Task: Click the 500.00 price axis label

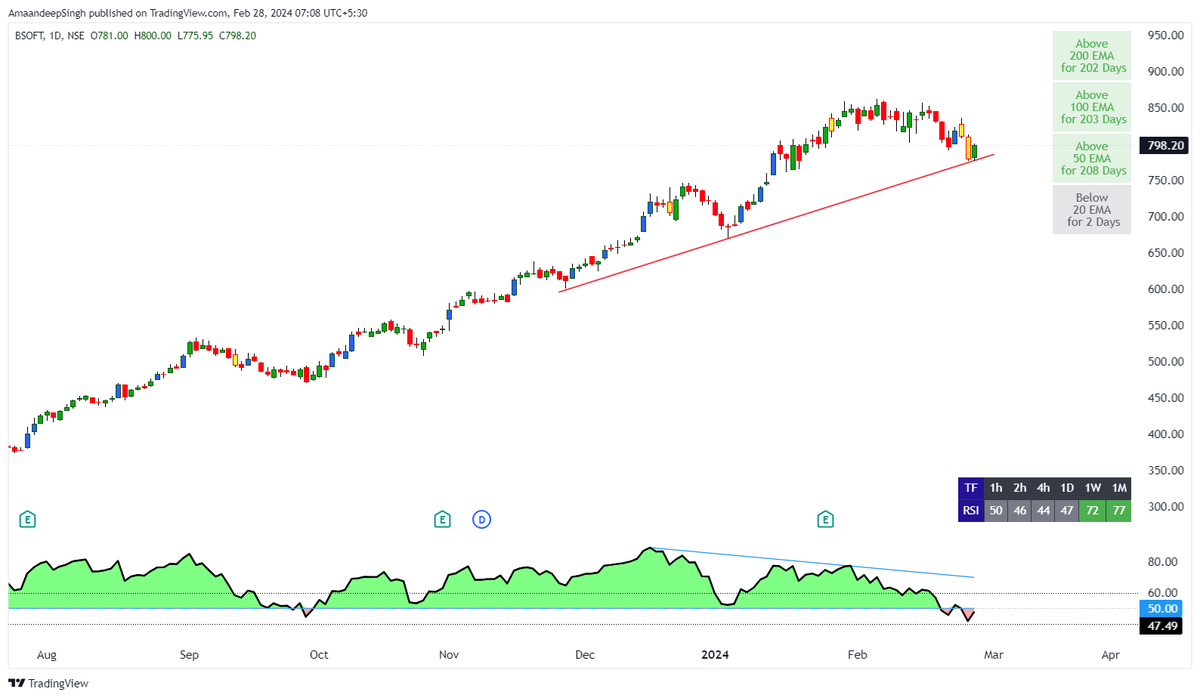Action: [1166, 362]
